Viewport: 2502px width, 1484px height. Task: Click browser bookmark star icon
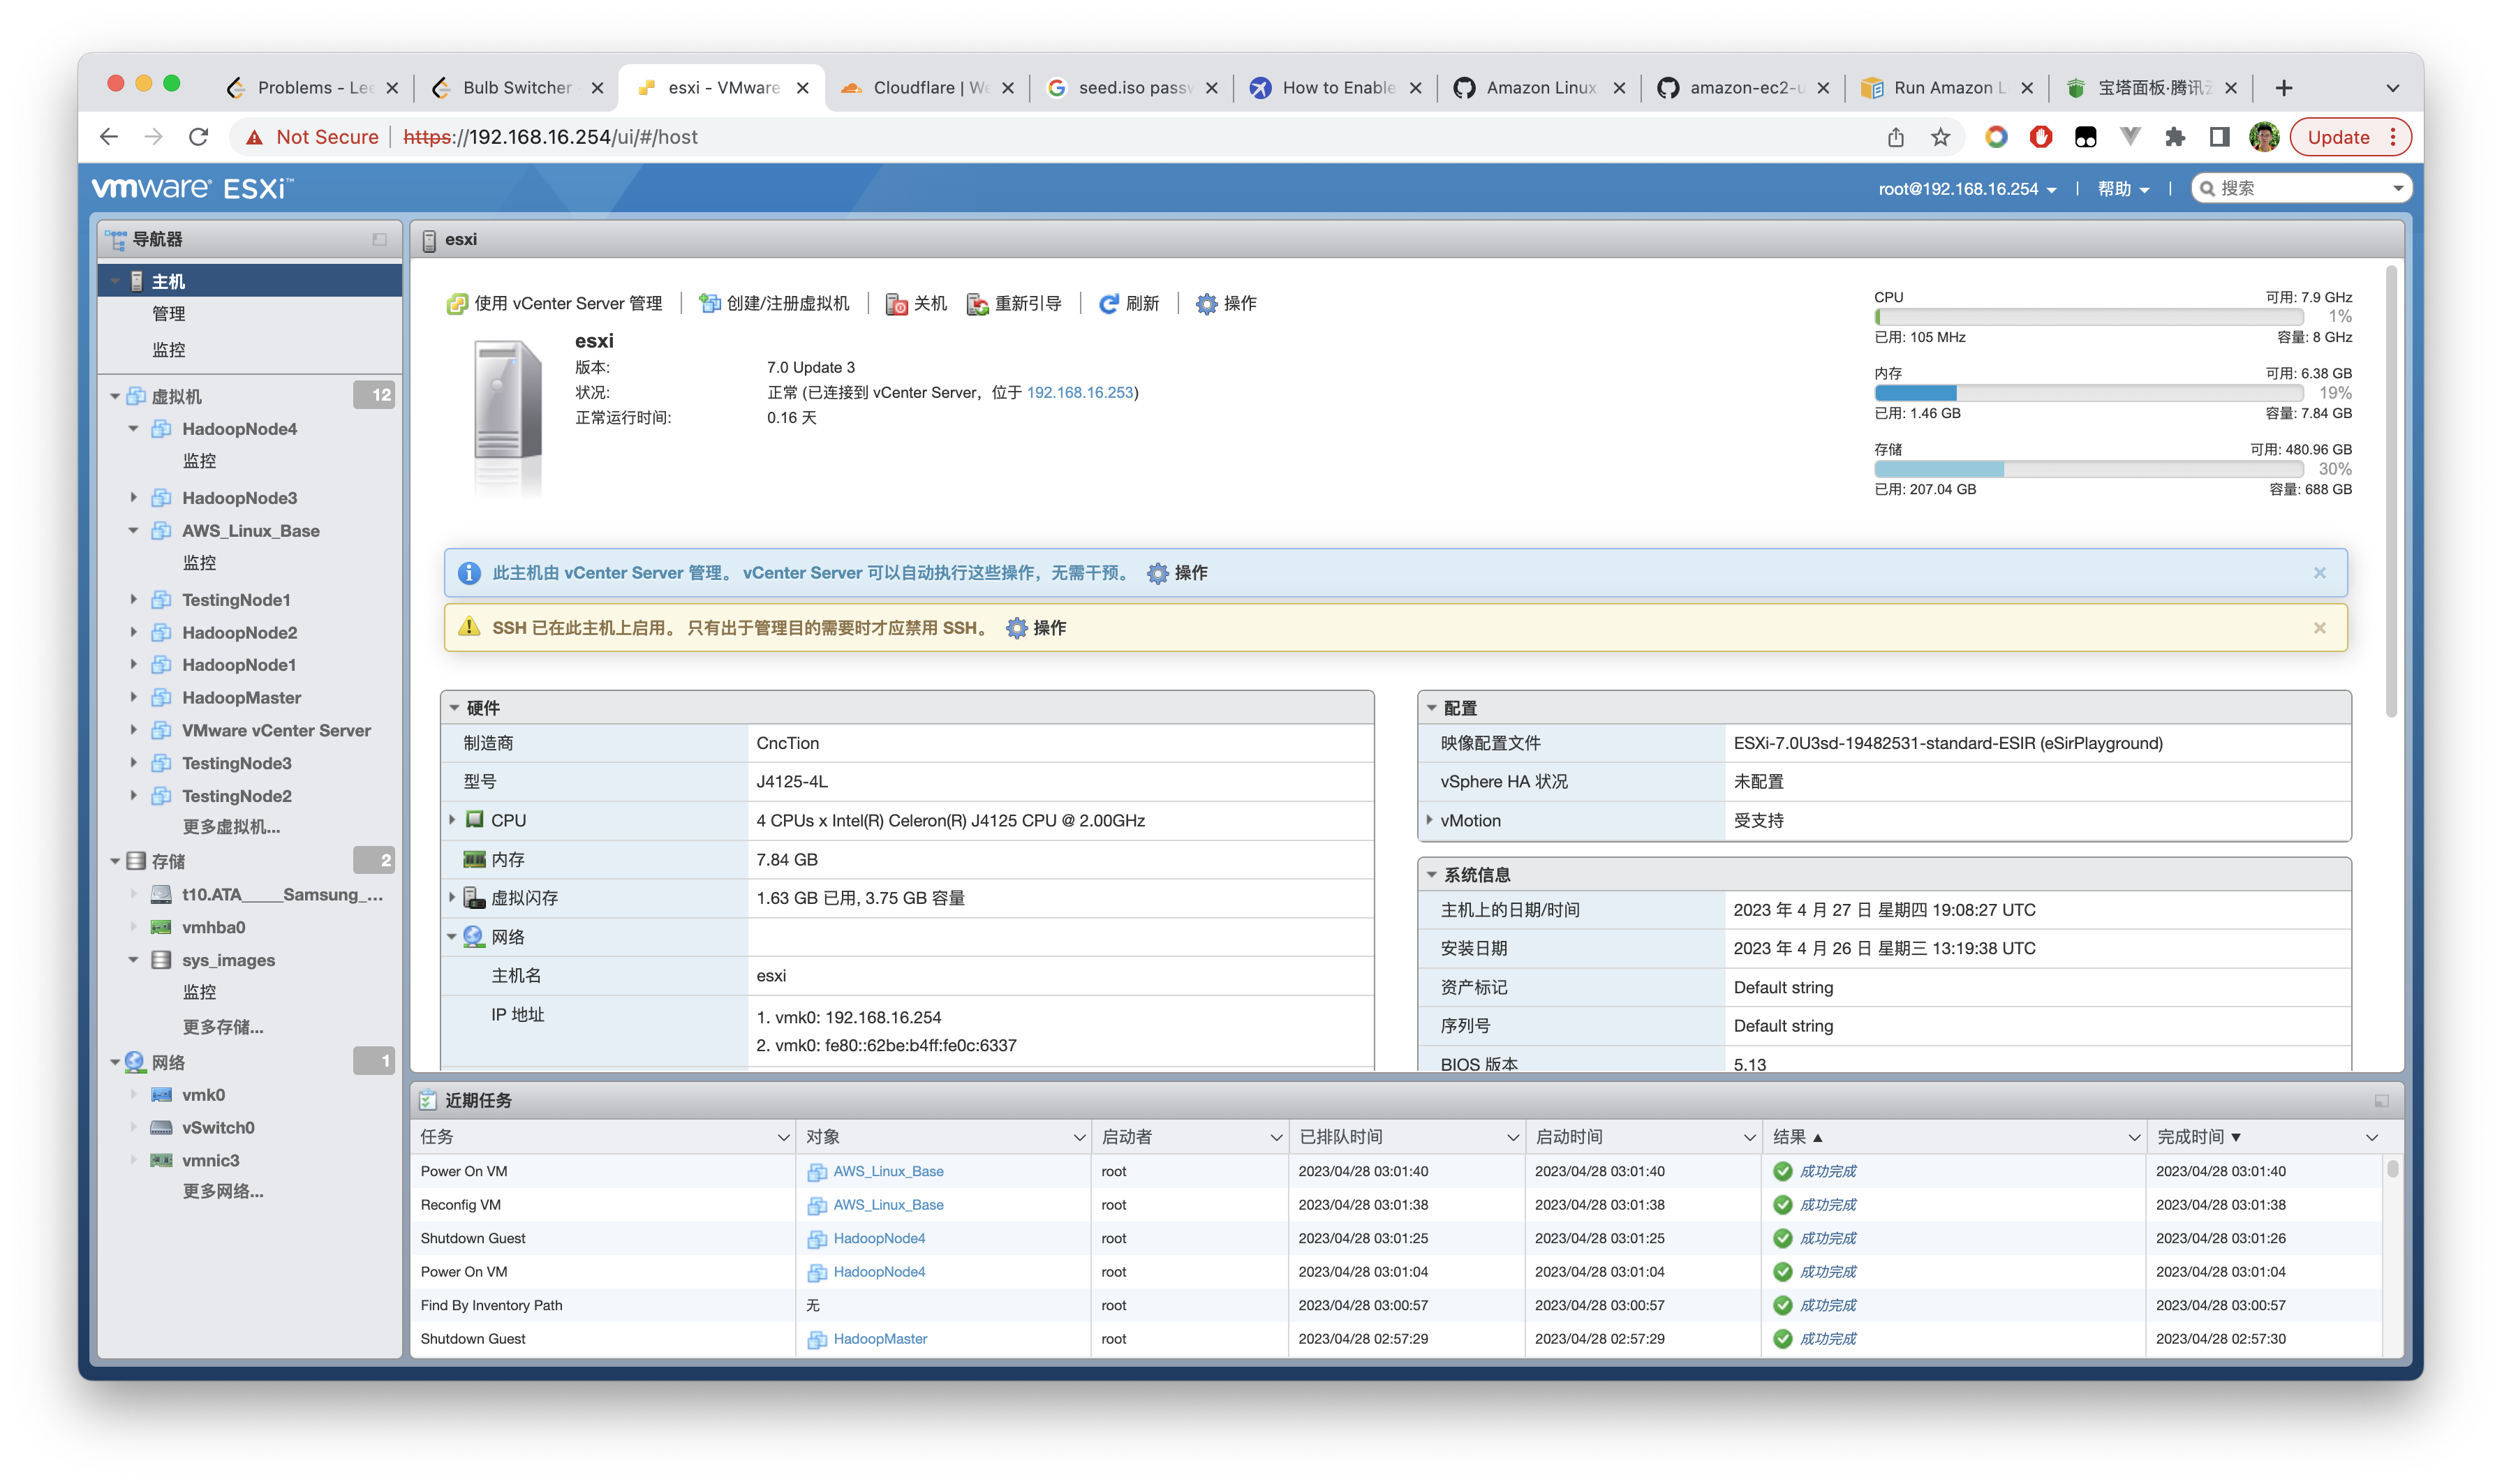tap(1940, 137)
